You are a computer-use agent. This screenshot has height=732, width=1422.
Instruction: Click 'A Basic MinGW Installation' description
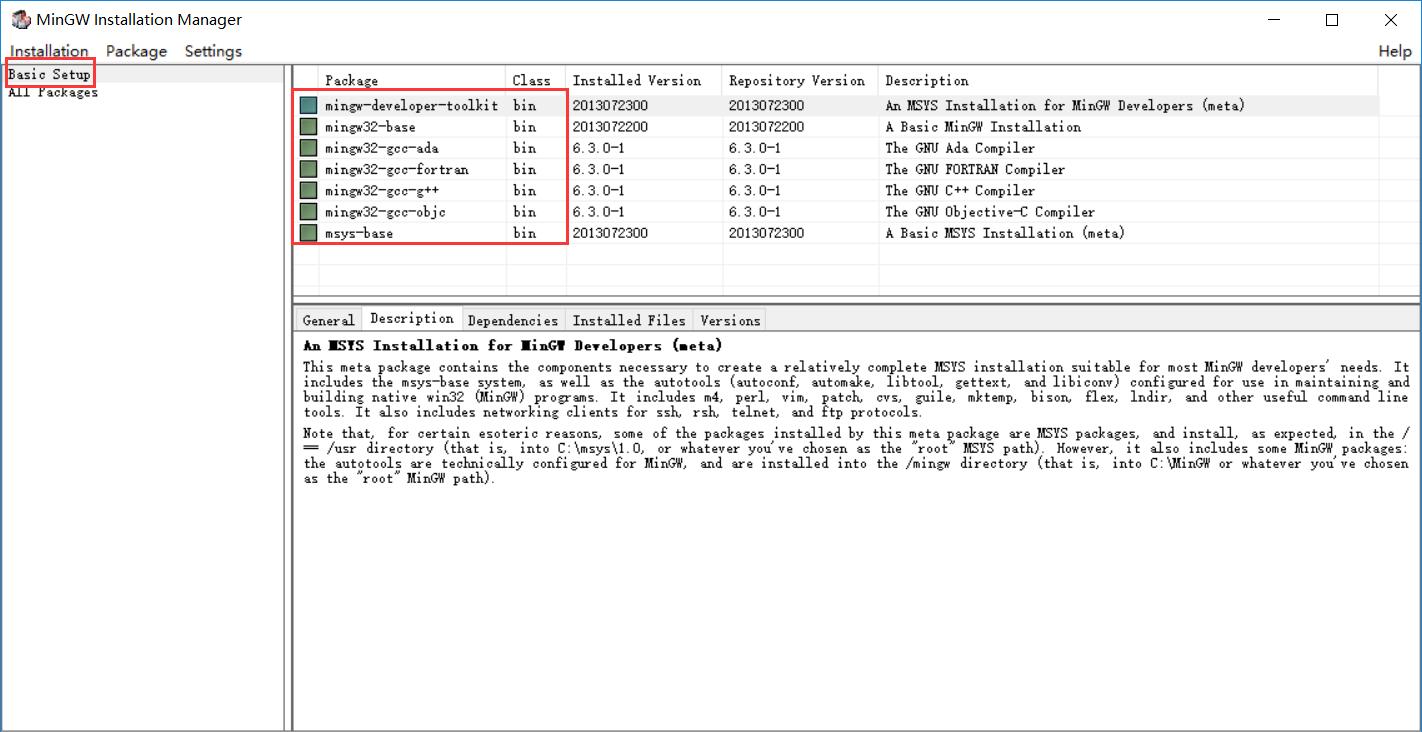click(983, 127)
